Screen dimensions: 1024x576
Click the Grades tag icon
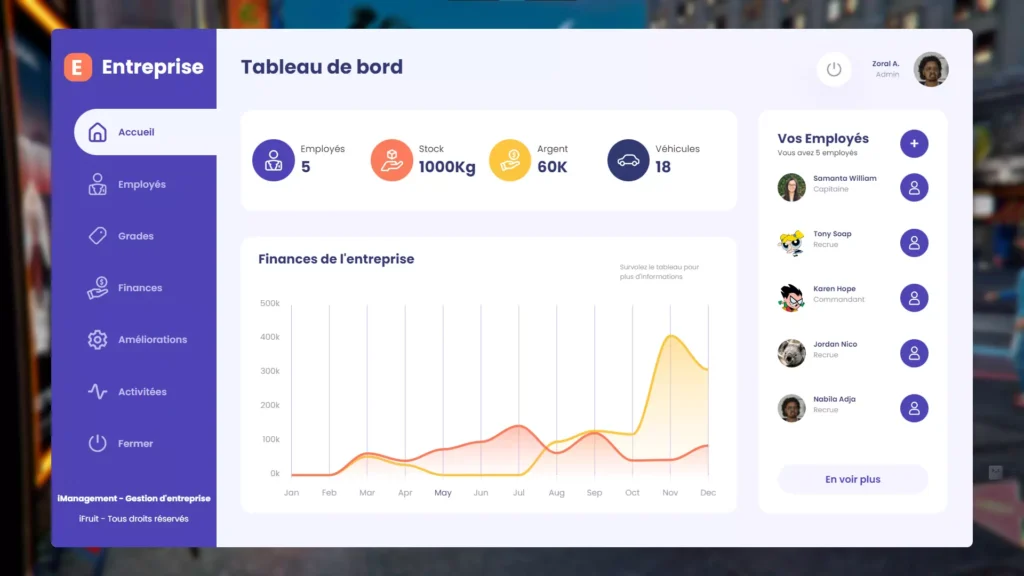click(97, 235)
